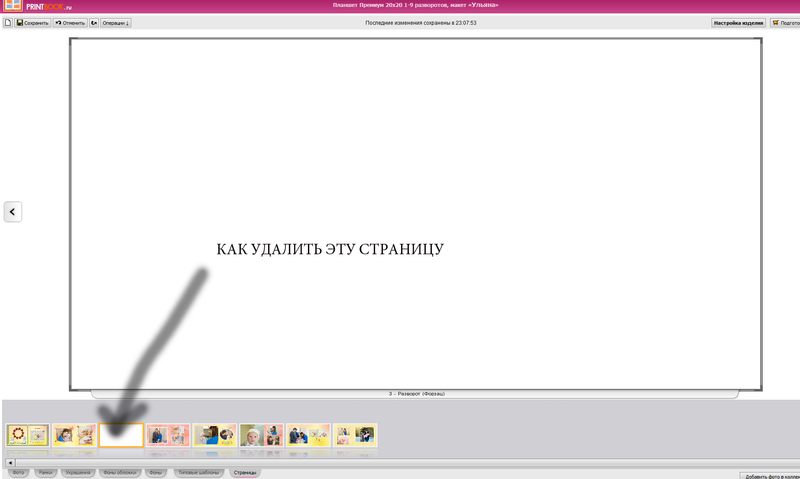Click the new document page icon
The image size is (800, 479).
tap(8, 22)
